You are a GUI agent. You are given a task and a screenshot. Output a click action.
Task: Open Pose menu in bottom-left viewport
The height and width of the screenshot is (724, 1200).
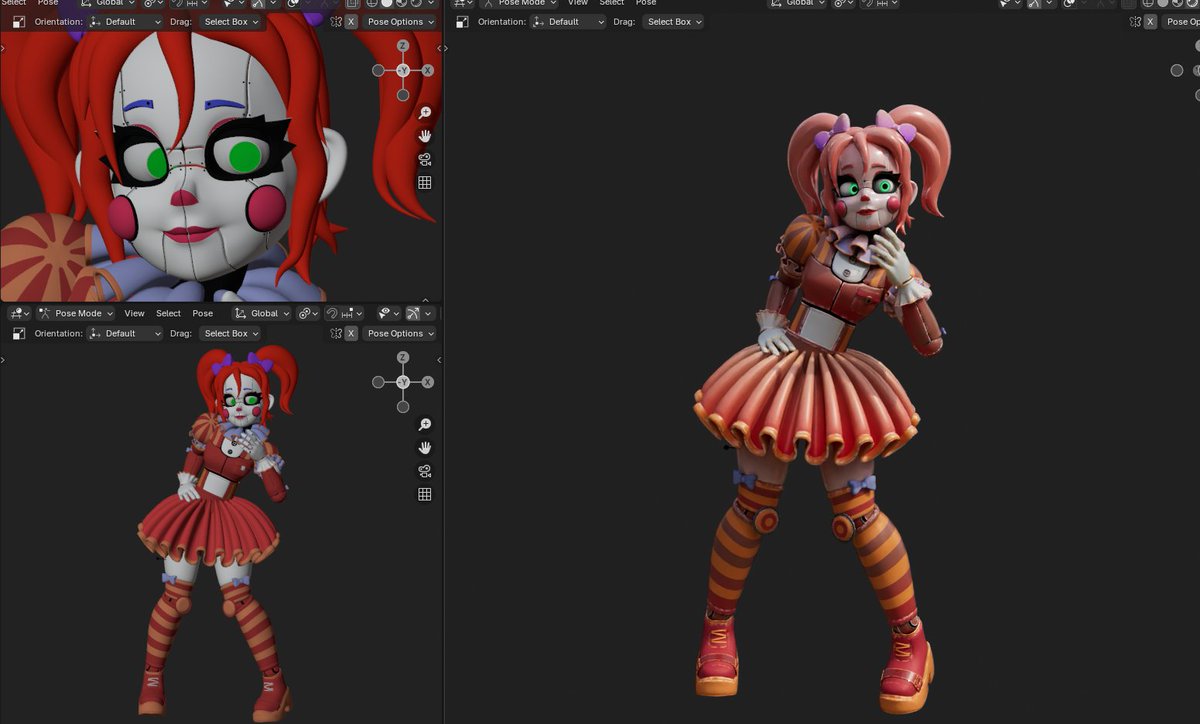coord(202,313)
